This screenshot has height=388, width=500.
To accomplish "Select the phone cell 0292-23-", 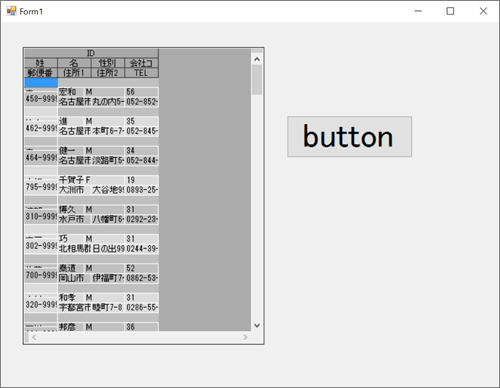I will click(x=142, y=219).
